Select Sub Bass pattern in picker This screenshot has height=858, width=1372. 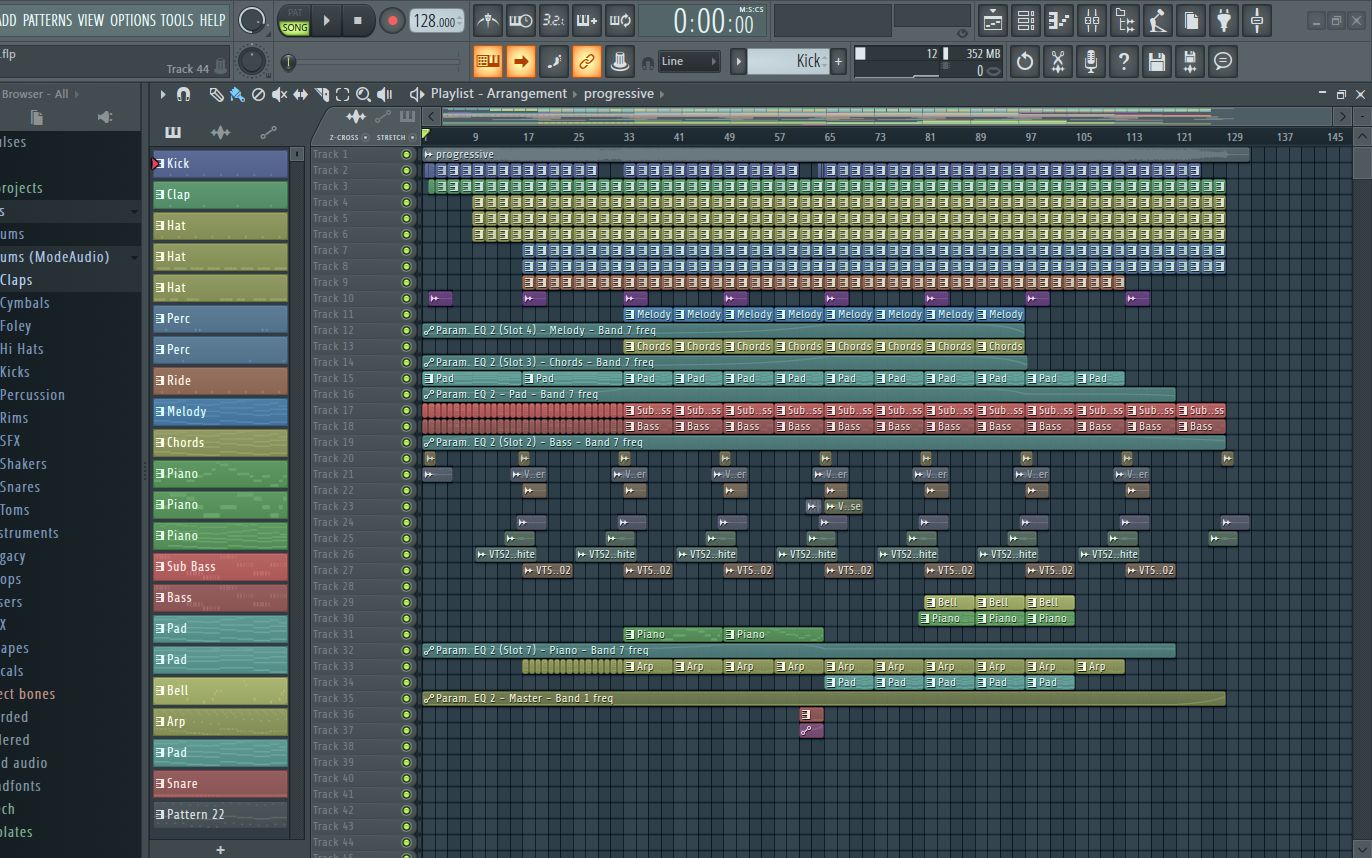click(220, 567)
